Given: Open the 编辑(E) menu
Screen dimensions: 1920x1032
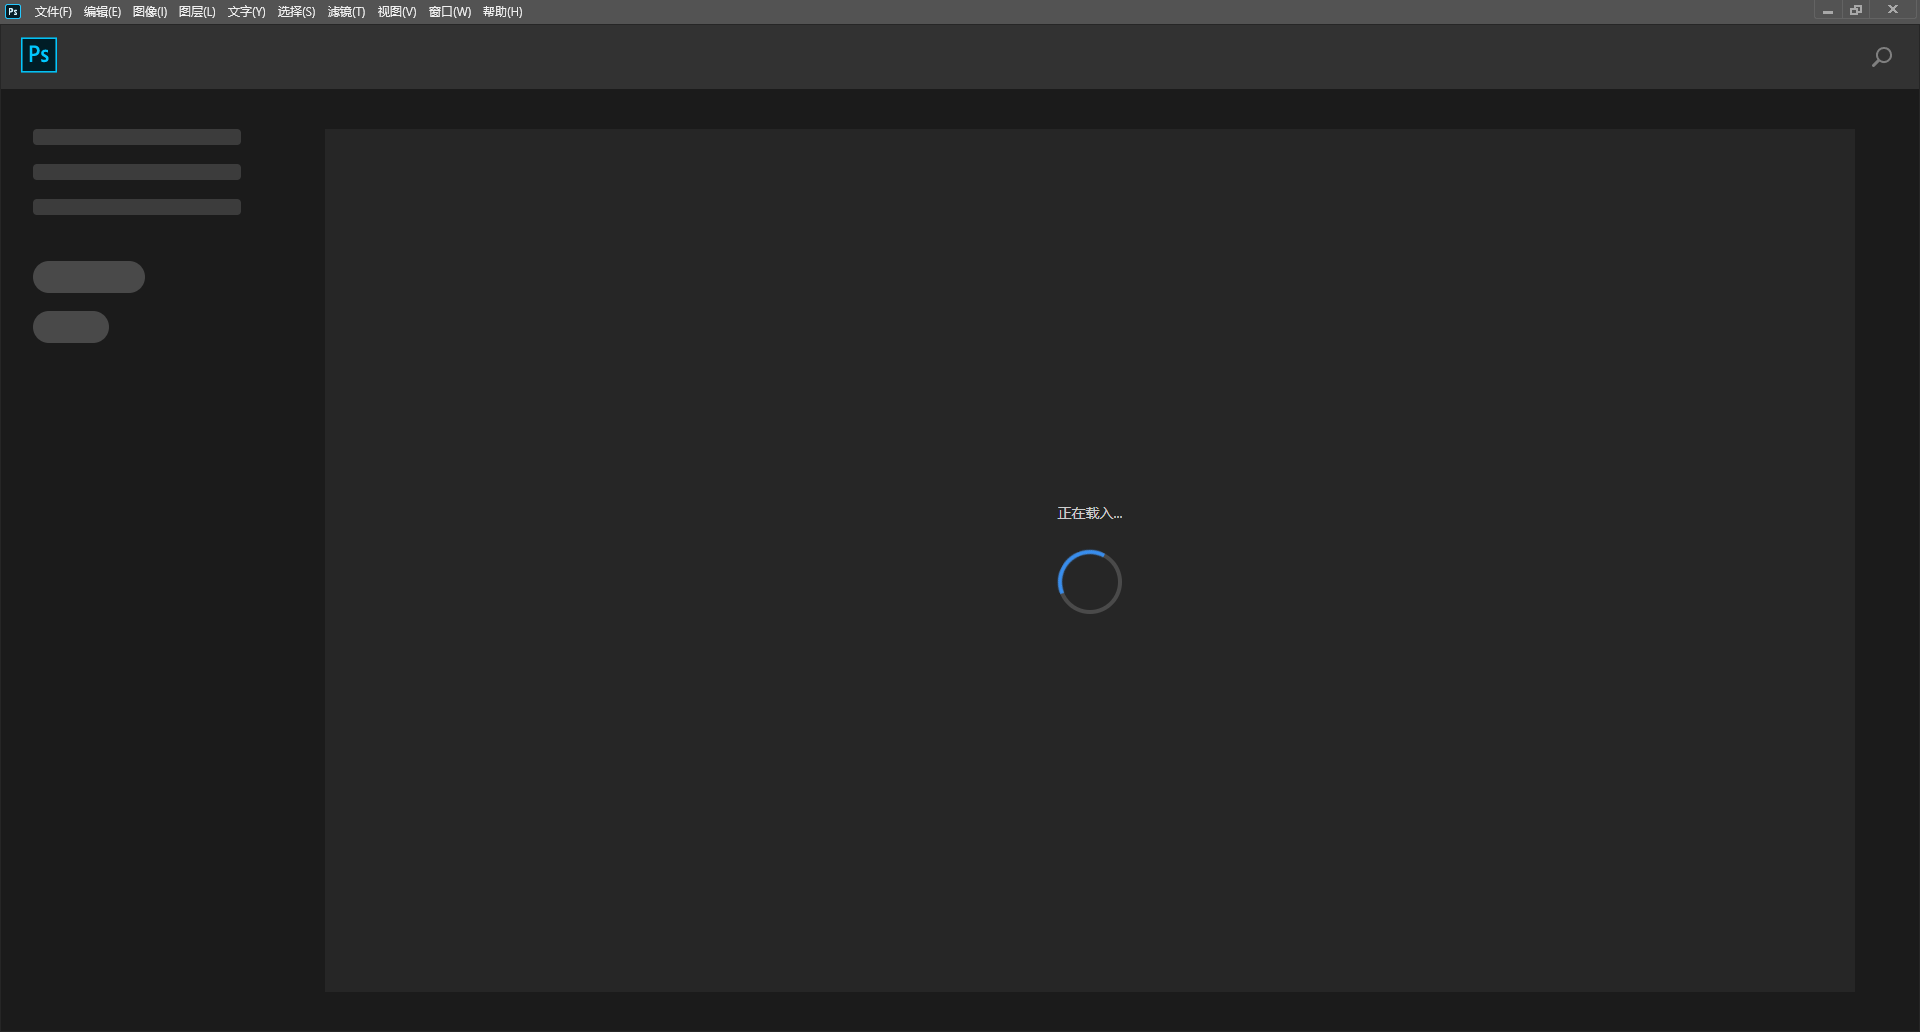Looking at the screenshot, I should click(x=102, y=12).
